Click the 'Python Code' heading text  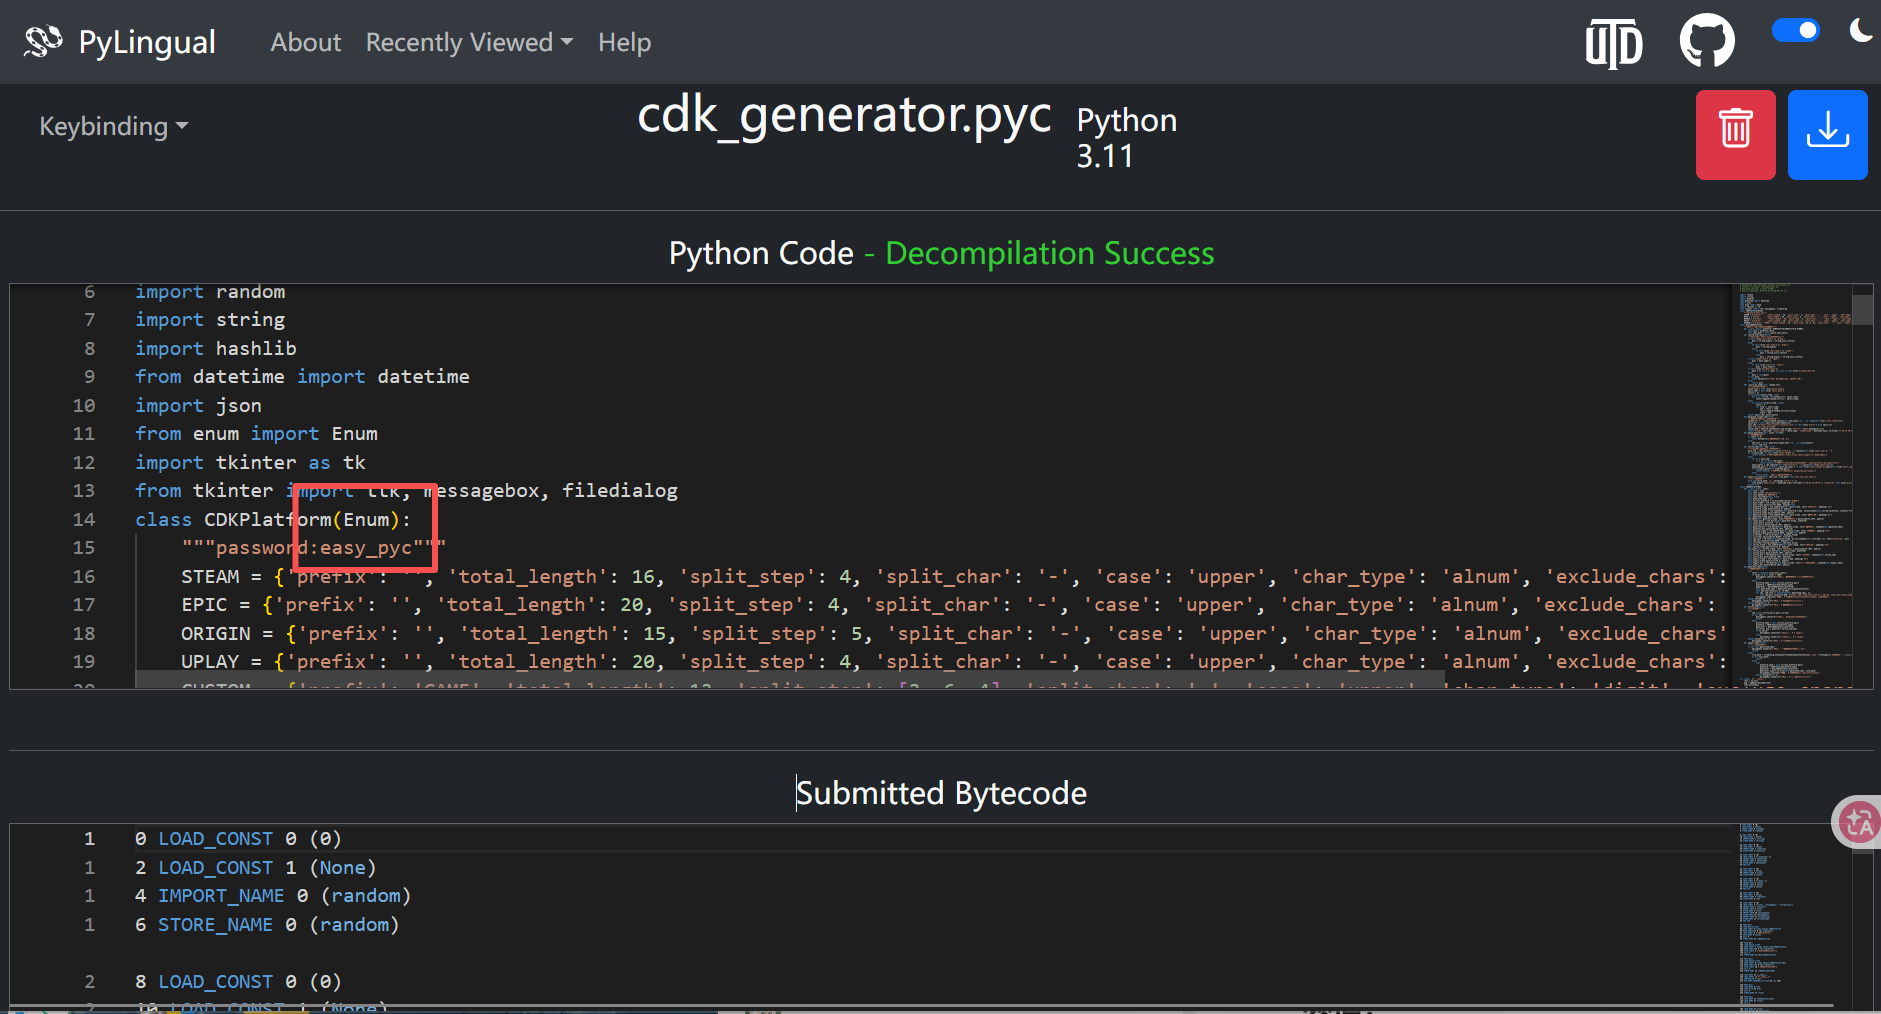click(761, 253)
